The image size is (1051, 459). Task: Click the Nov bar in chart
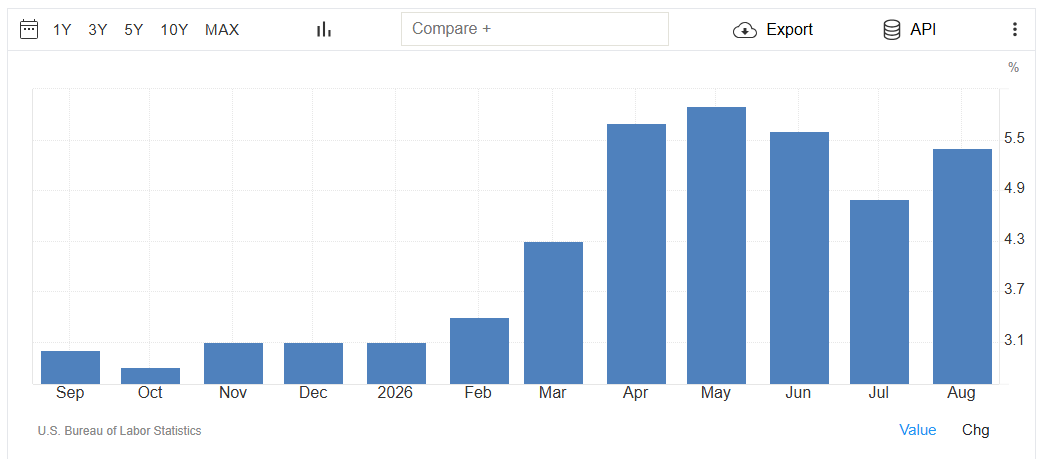233,363
